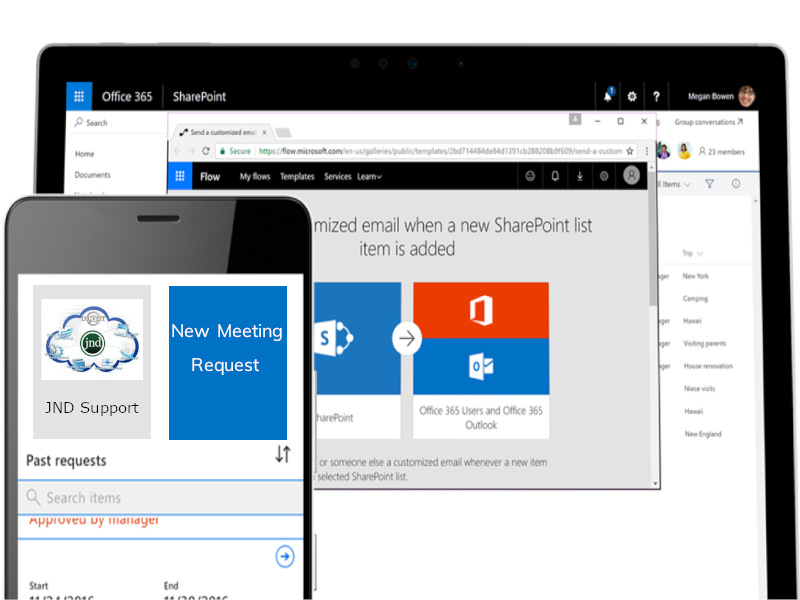Tap the Search items field on the phone
The image size is (800, 600).
click(161, 497)
